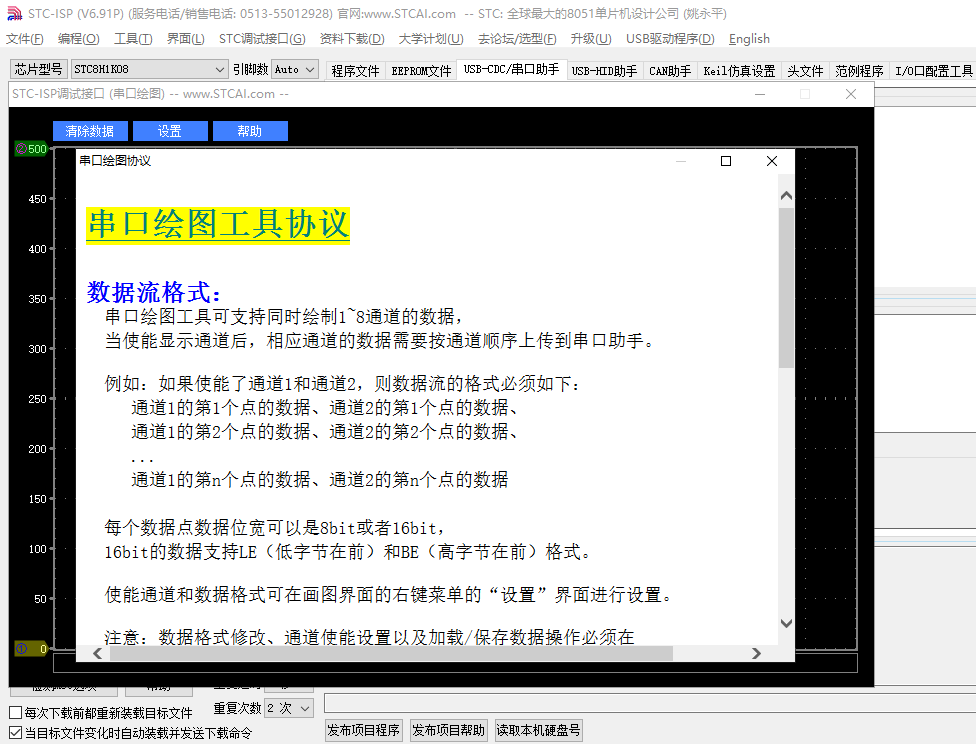Image resolution: width=976 pixels, height=744 pixels.
Task: Open the 范例程序 tab
Action: [860, 71]
